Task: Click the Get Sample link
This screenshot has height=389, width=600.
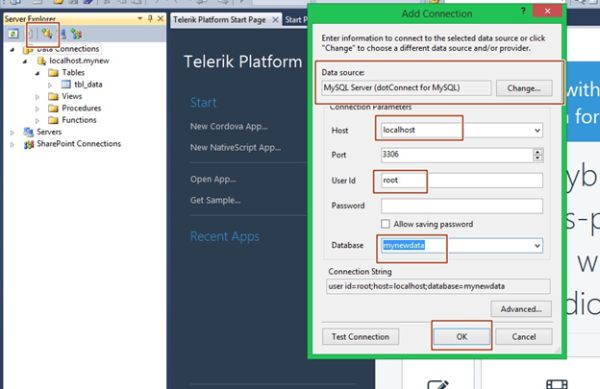Action: coord(215,200)
